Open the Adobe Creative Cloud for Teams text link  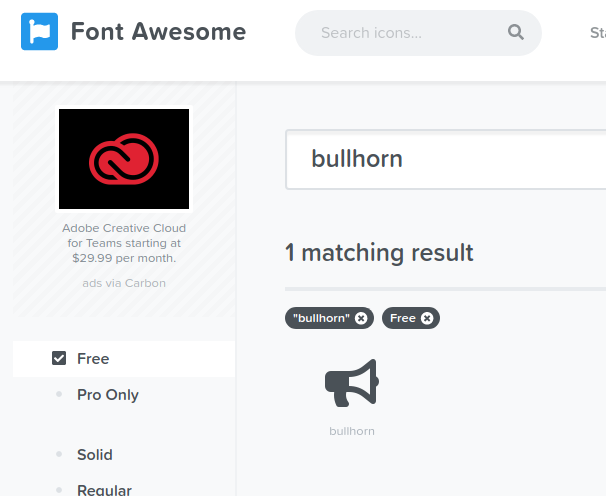124,243
